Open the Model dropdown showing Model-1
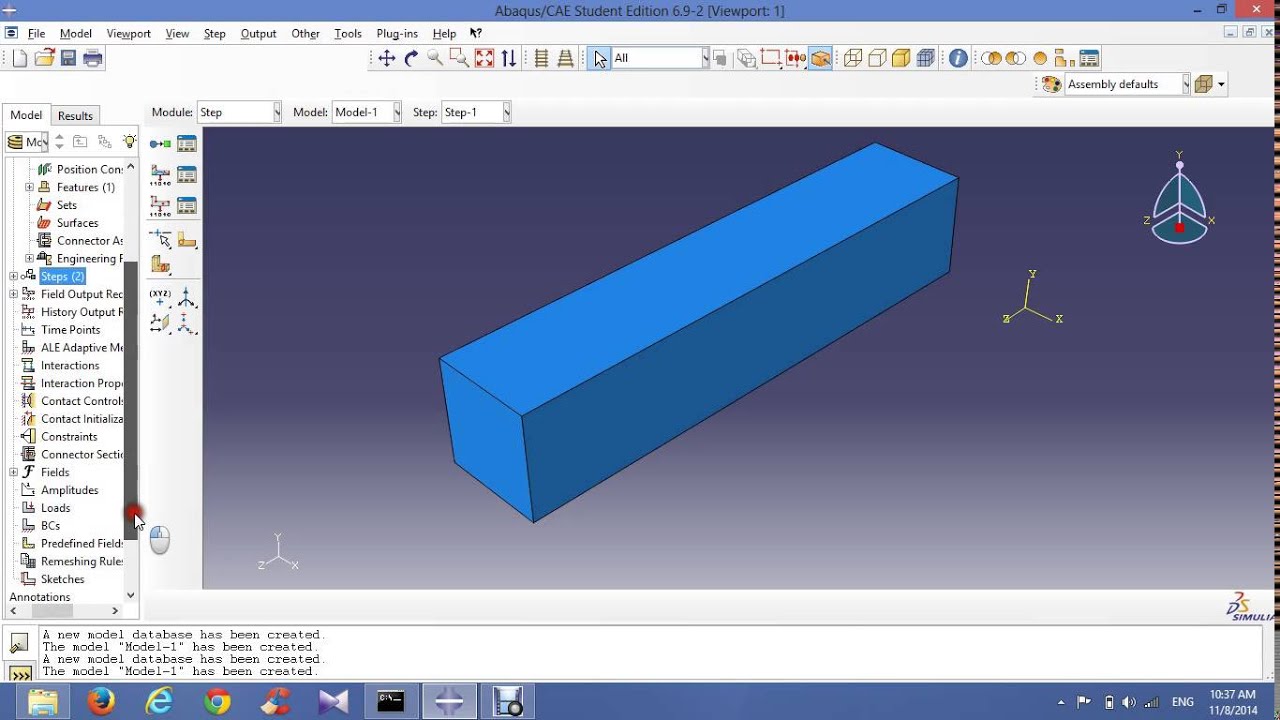Image resolution: width=1280 pixels, height=720 pixels. [x=366, y=112]
